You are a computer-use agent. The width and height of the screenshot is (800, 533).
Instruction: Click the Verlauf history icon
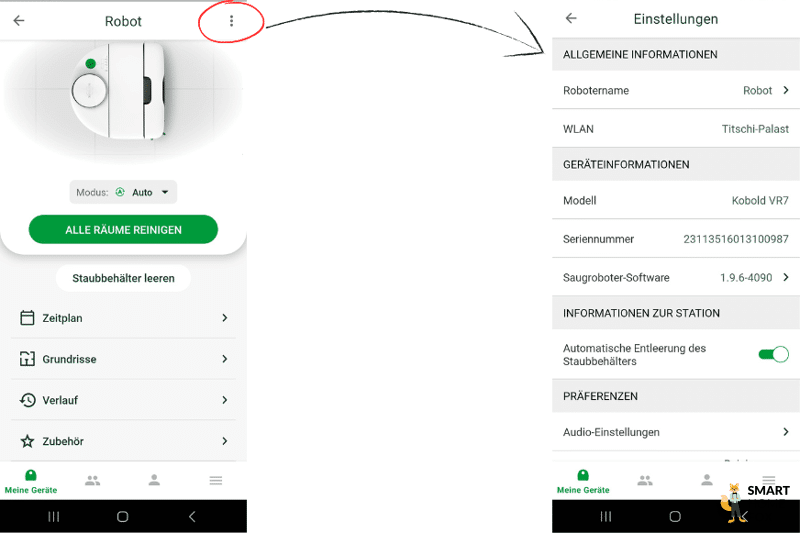point(28,400)
